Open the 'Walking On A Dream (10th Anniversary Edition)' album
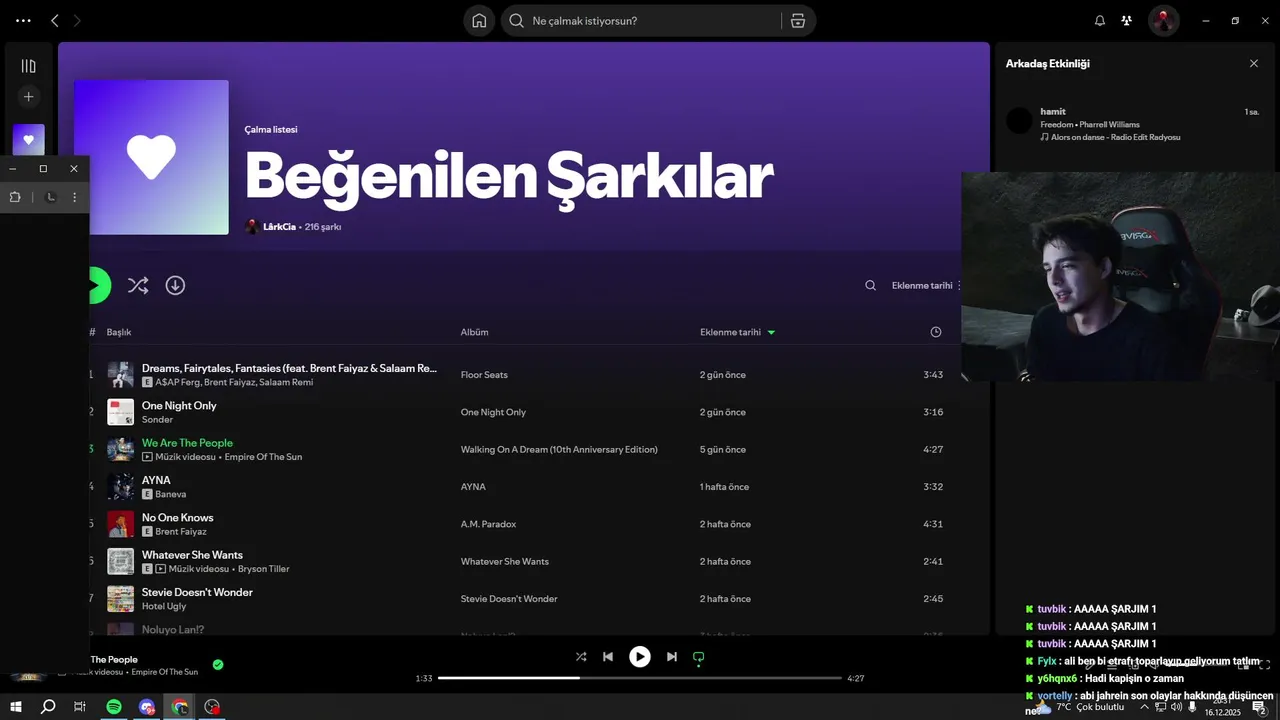 559,450
